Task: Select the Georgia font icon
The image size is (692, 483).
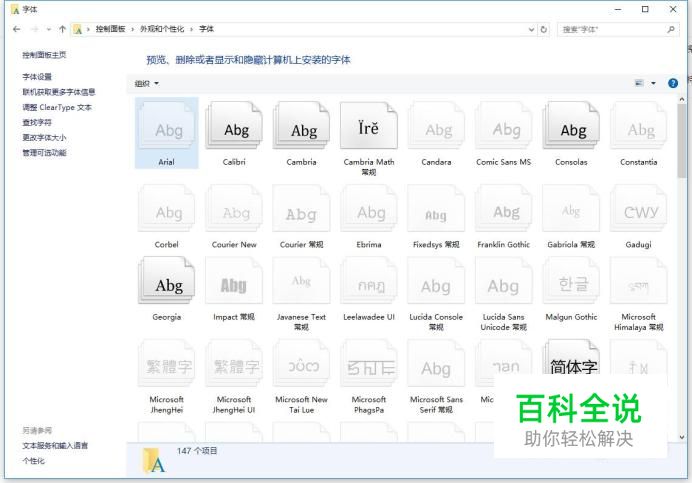Action: click(166, 280)
